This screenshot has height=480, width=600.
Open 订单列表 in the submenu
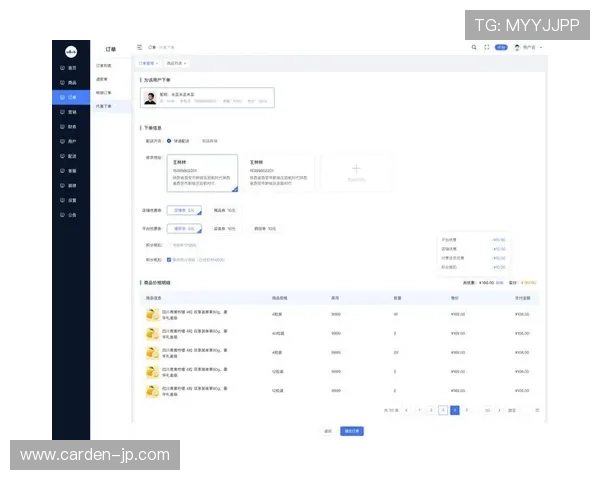click(x=103, y=66)
